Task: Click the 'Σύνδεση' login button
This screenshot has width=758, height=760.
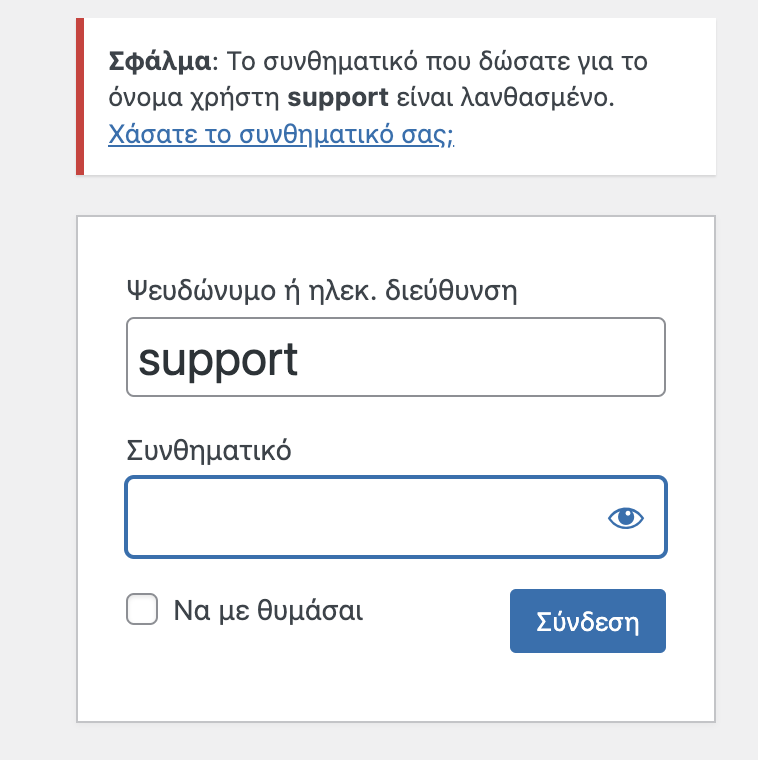Action: coord(587,621)
